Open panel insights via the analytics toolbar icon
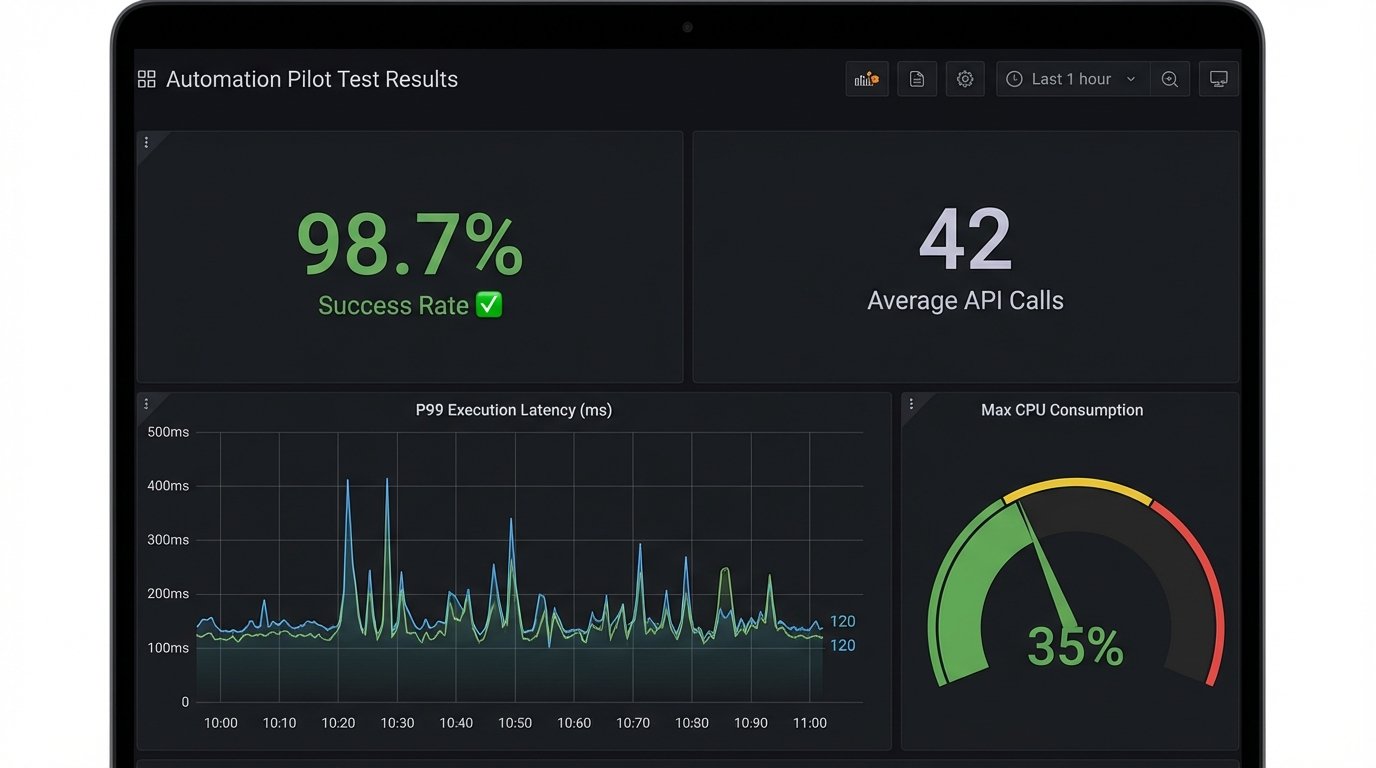The height and width of the screenshot is (768, 1376). click(x=866, y=78)
